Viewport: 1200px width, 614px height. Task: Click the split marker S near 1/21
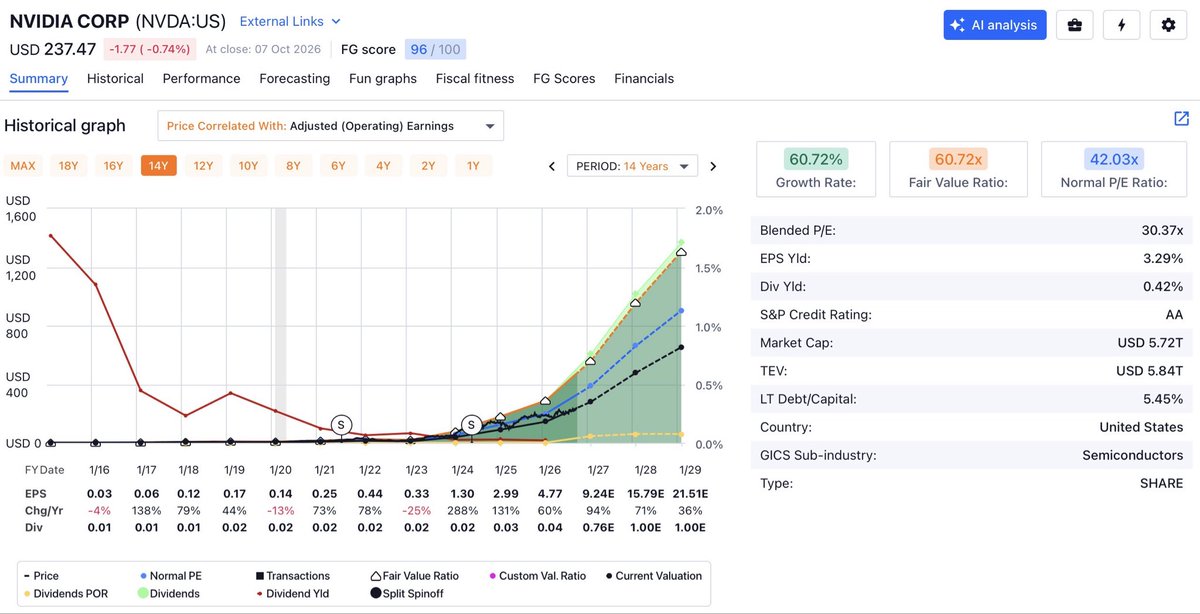(x=341, y=425)
